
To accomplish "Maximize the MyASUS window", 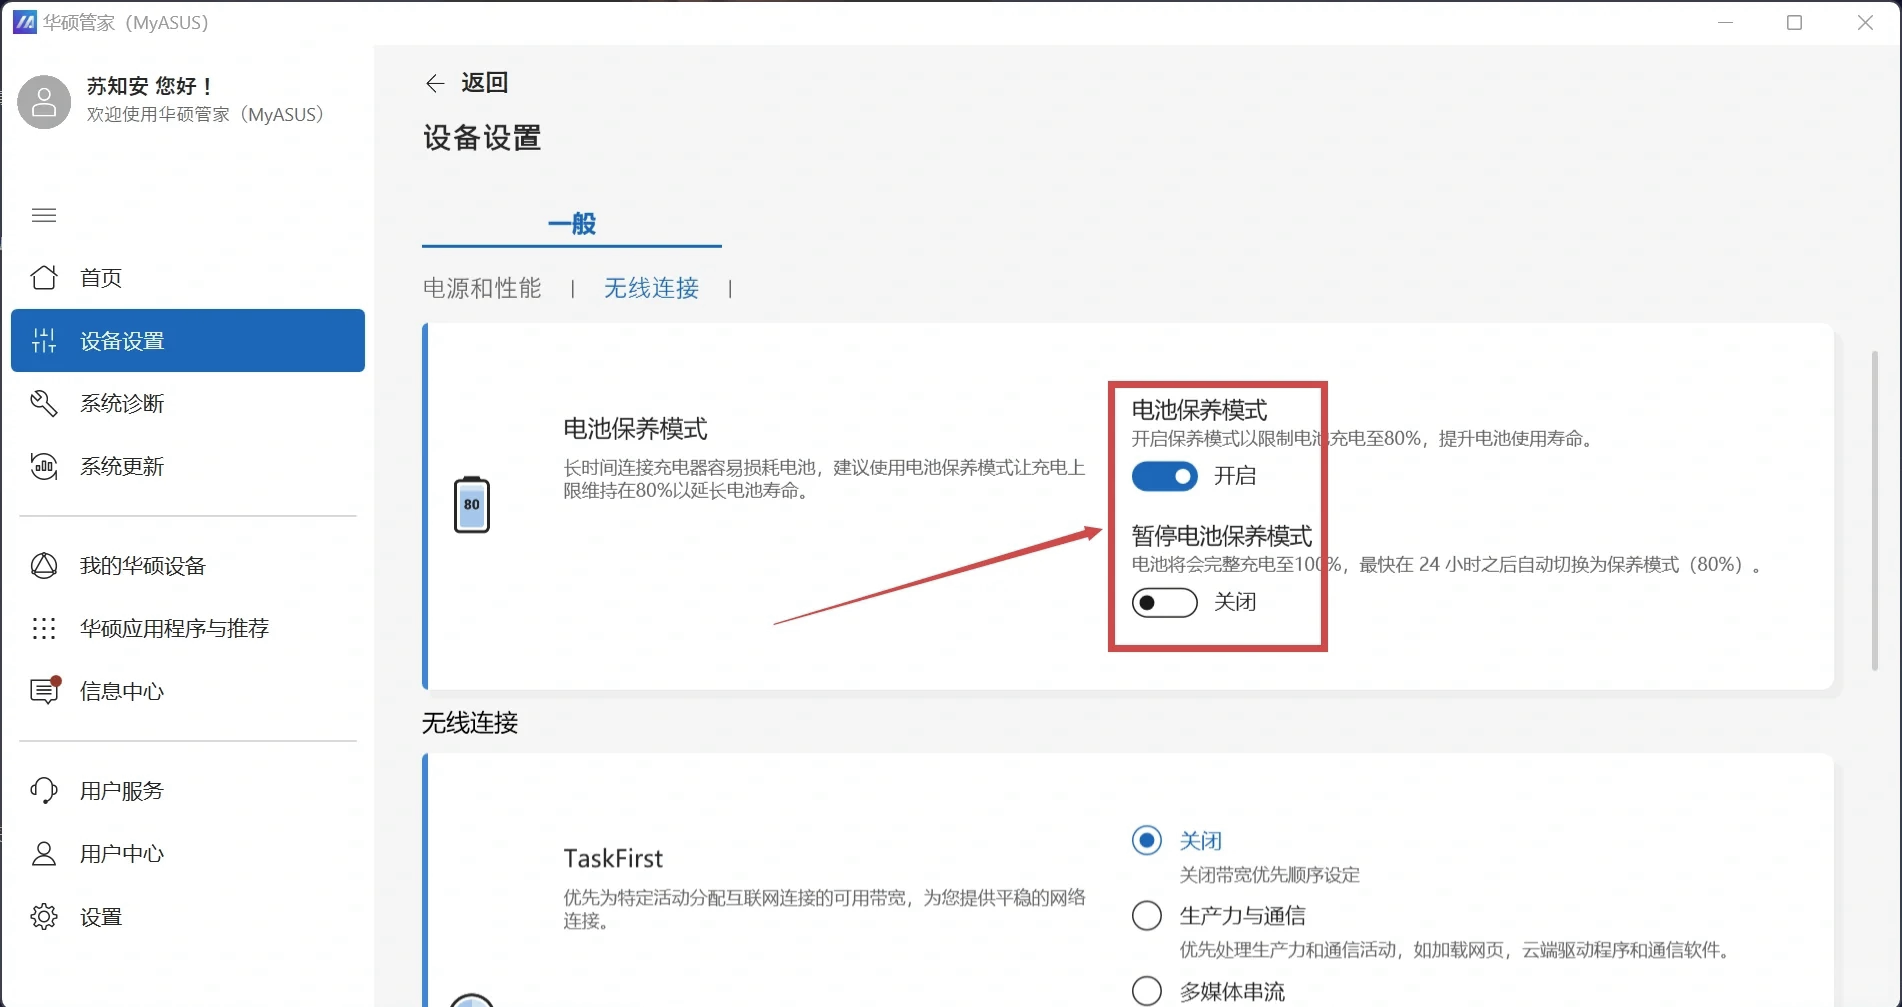I will click(x=1794, y=22).
